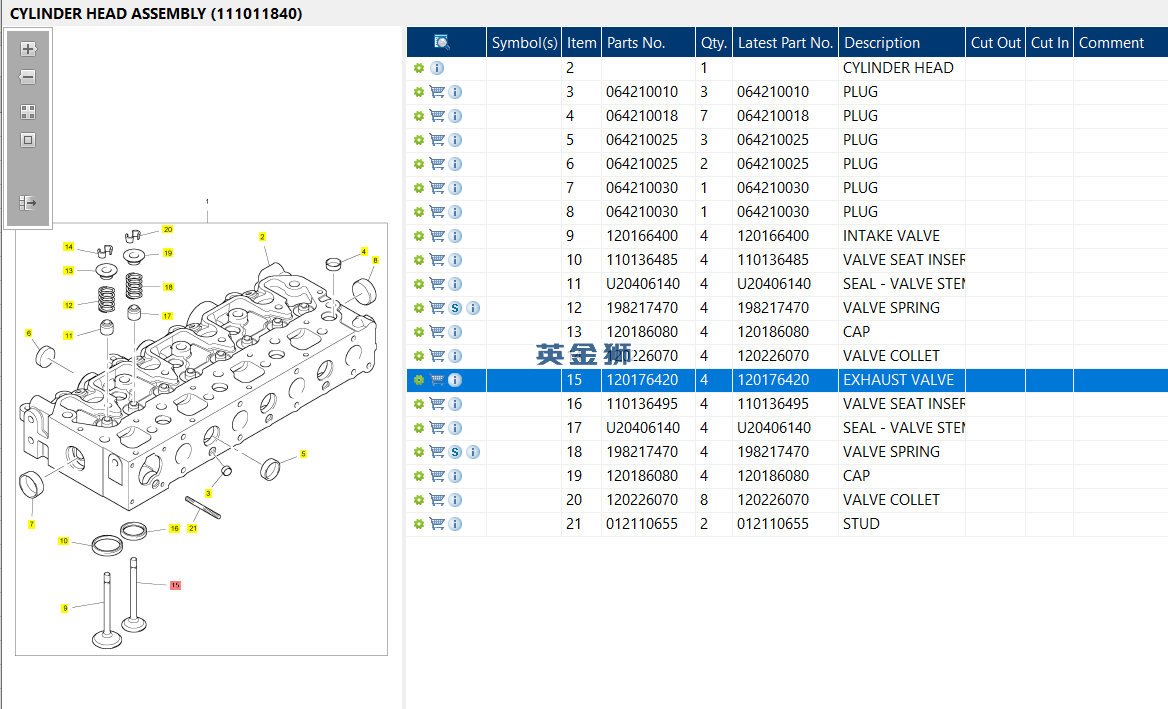Select callout 9 on the diagram
Viewport: 1168px width, 709px height.
pyautogui.click(x=65, y=608)
